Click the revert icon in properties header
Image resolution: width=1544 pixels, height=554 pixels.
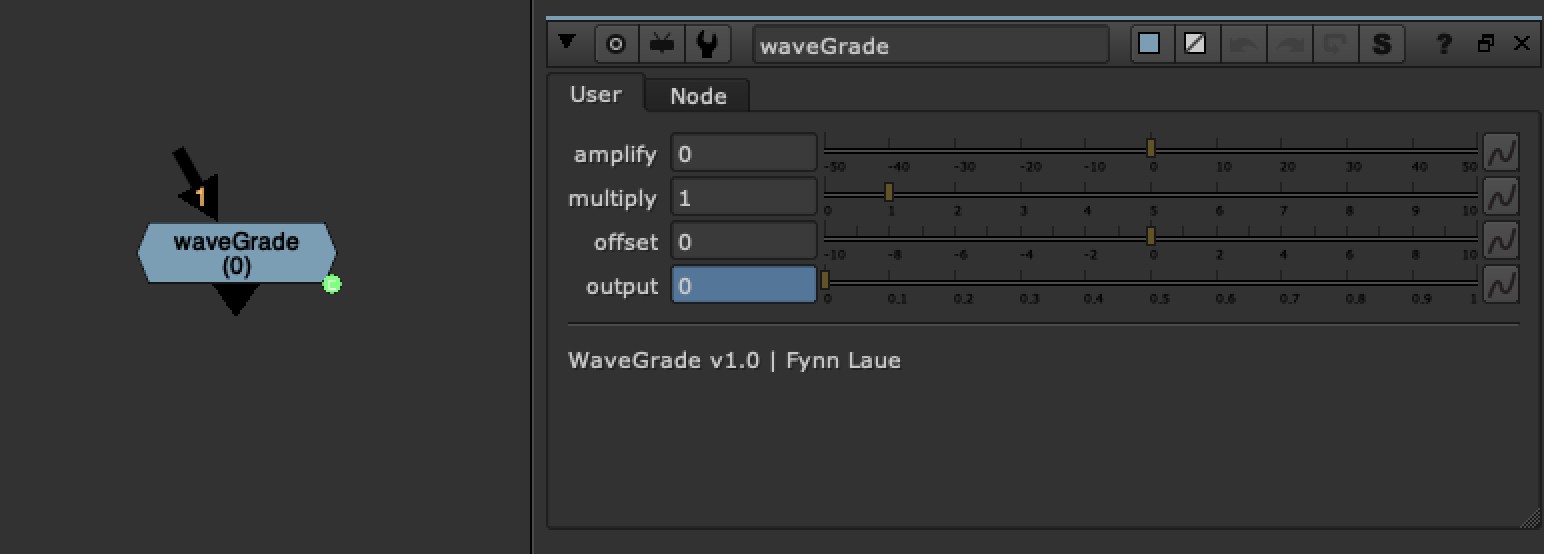[1335, 44]
